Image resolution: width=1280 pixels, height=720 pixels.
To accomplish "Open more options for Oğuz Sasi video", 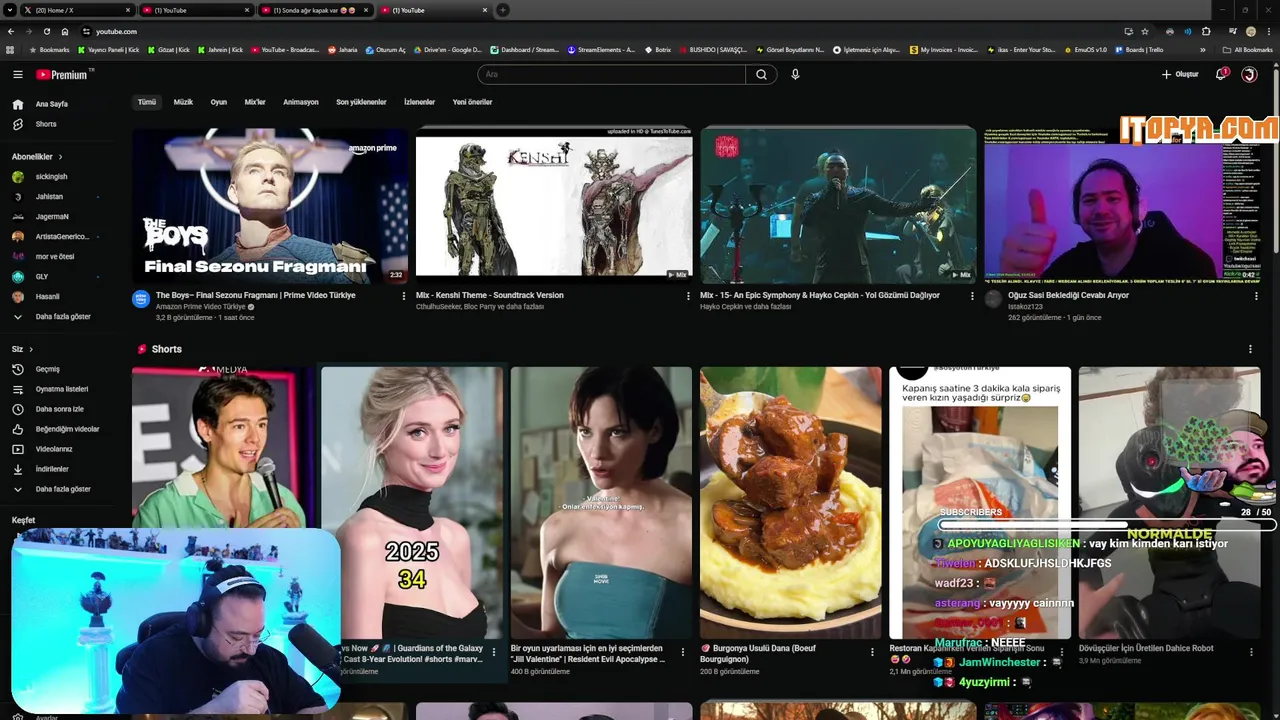I will click(x=1255, y=296).
